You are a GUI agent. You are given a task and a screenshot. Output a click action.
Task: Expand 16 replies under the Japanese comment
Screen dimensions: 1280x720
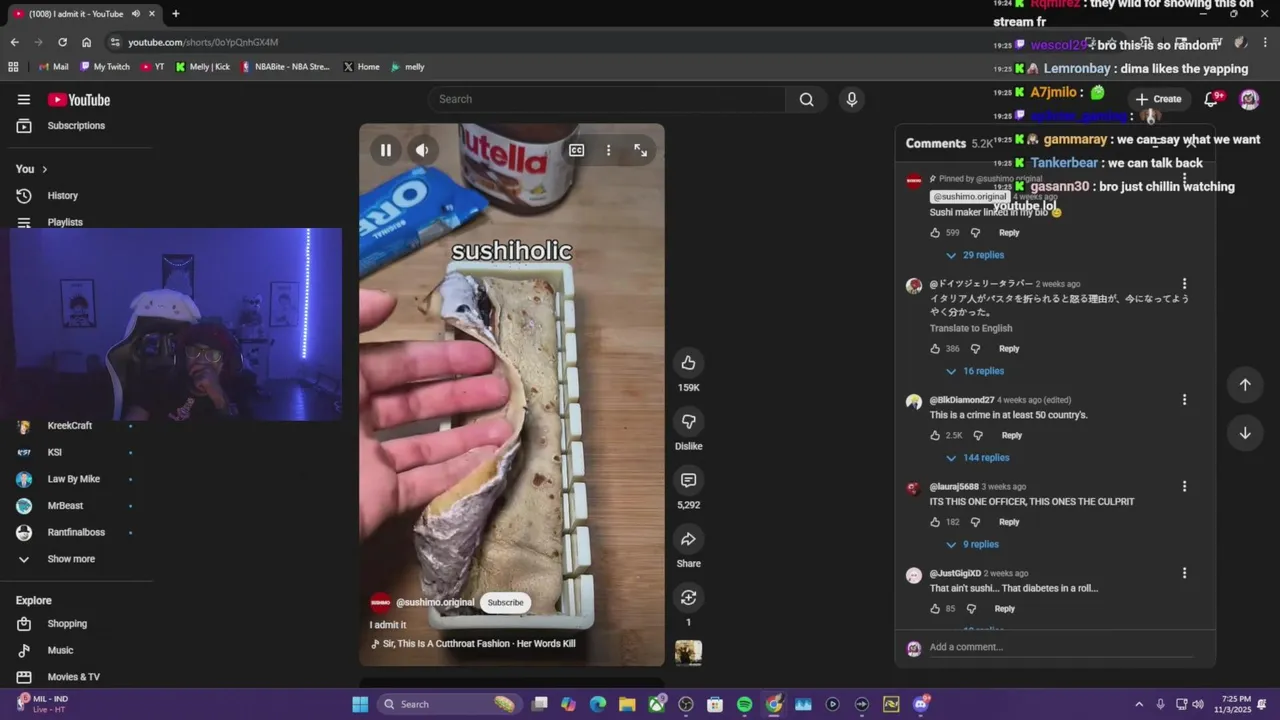[975, 371]
